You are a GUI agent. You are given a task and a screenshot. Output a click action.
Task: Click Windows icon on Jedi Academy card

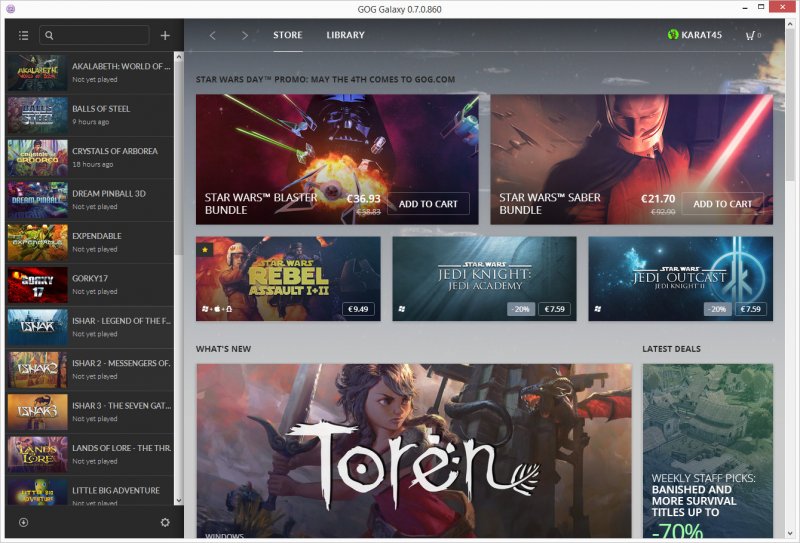click(402, 309)
